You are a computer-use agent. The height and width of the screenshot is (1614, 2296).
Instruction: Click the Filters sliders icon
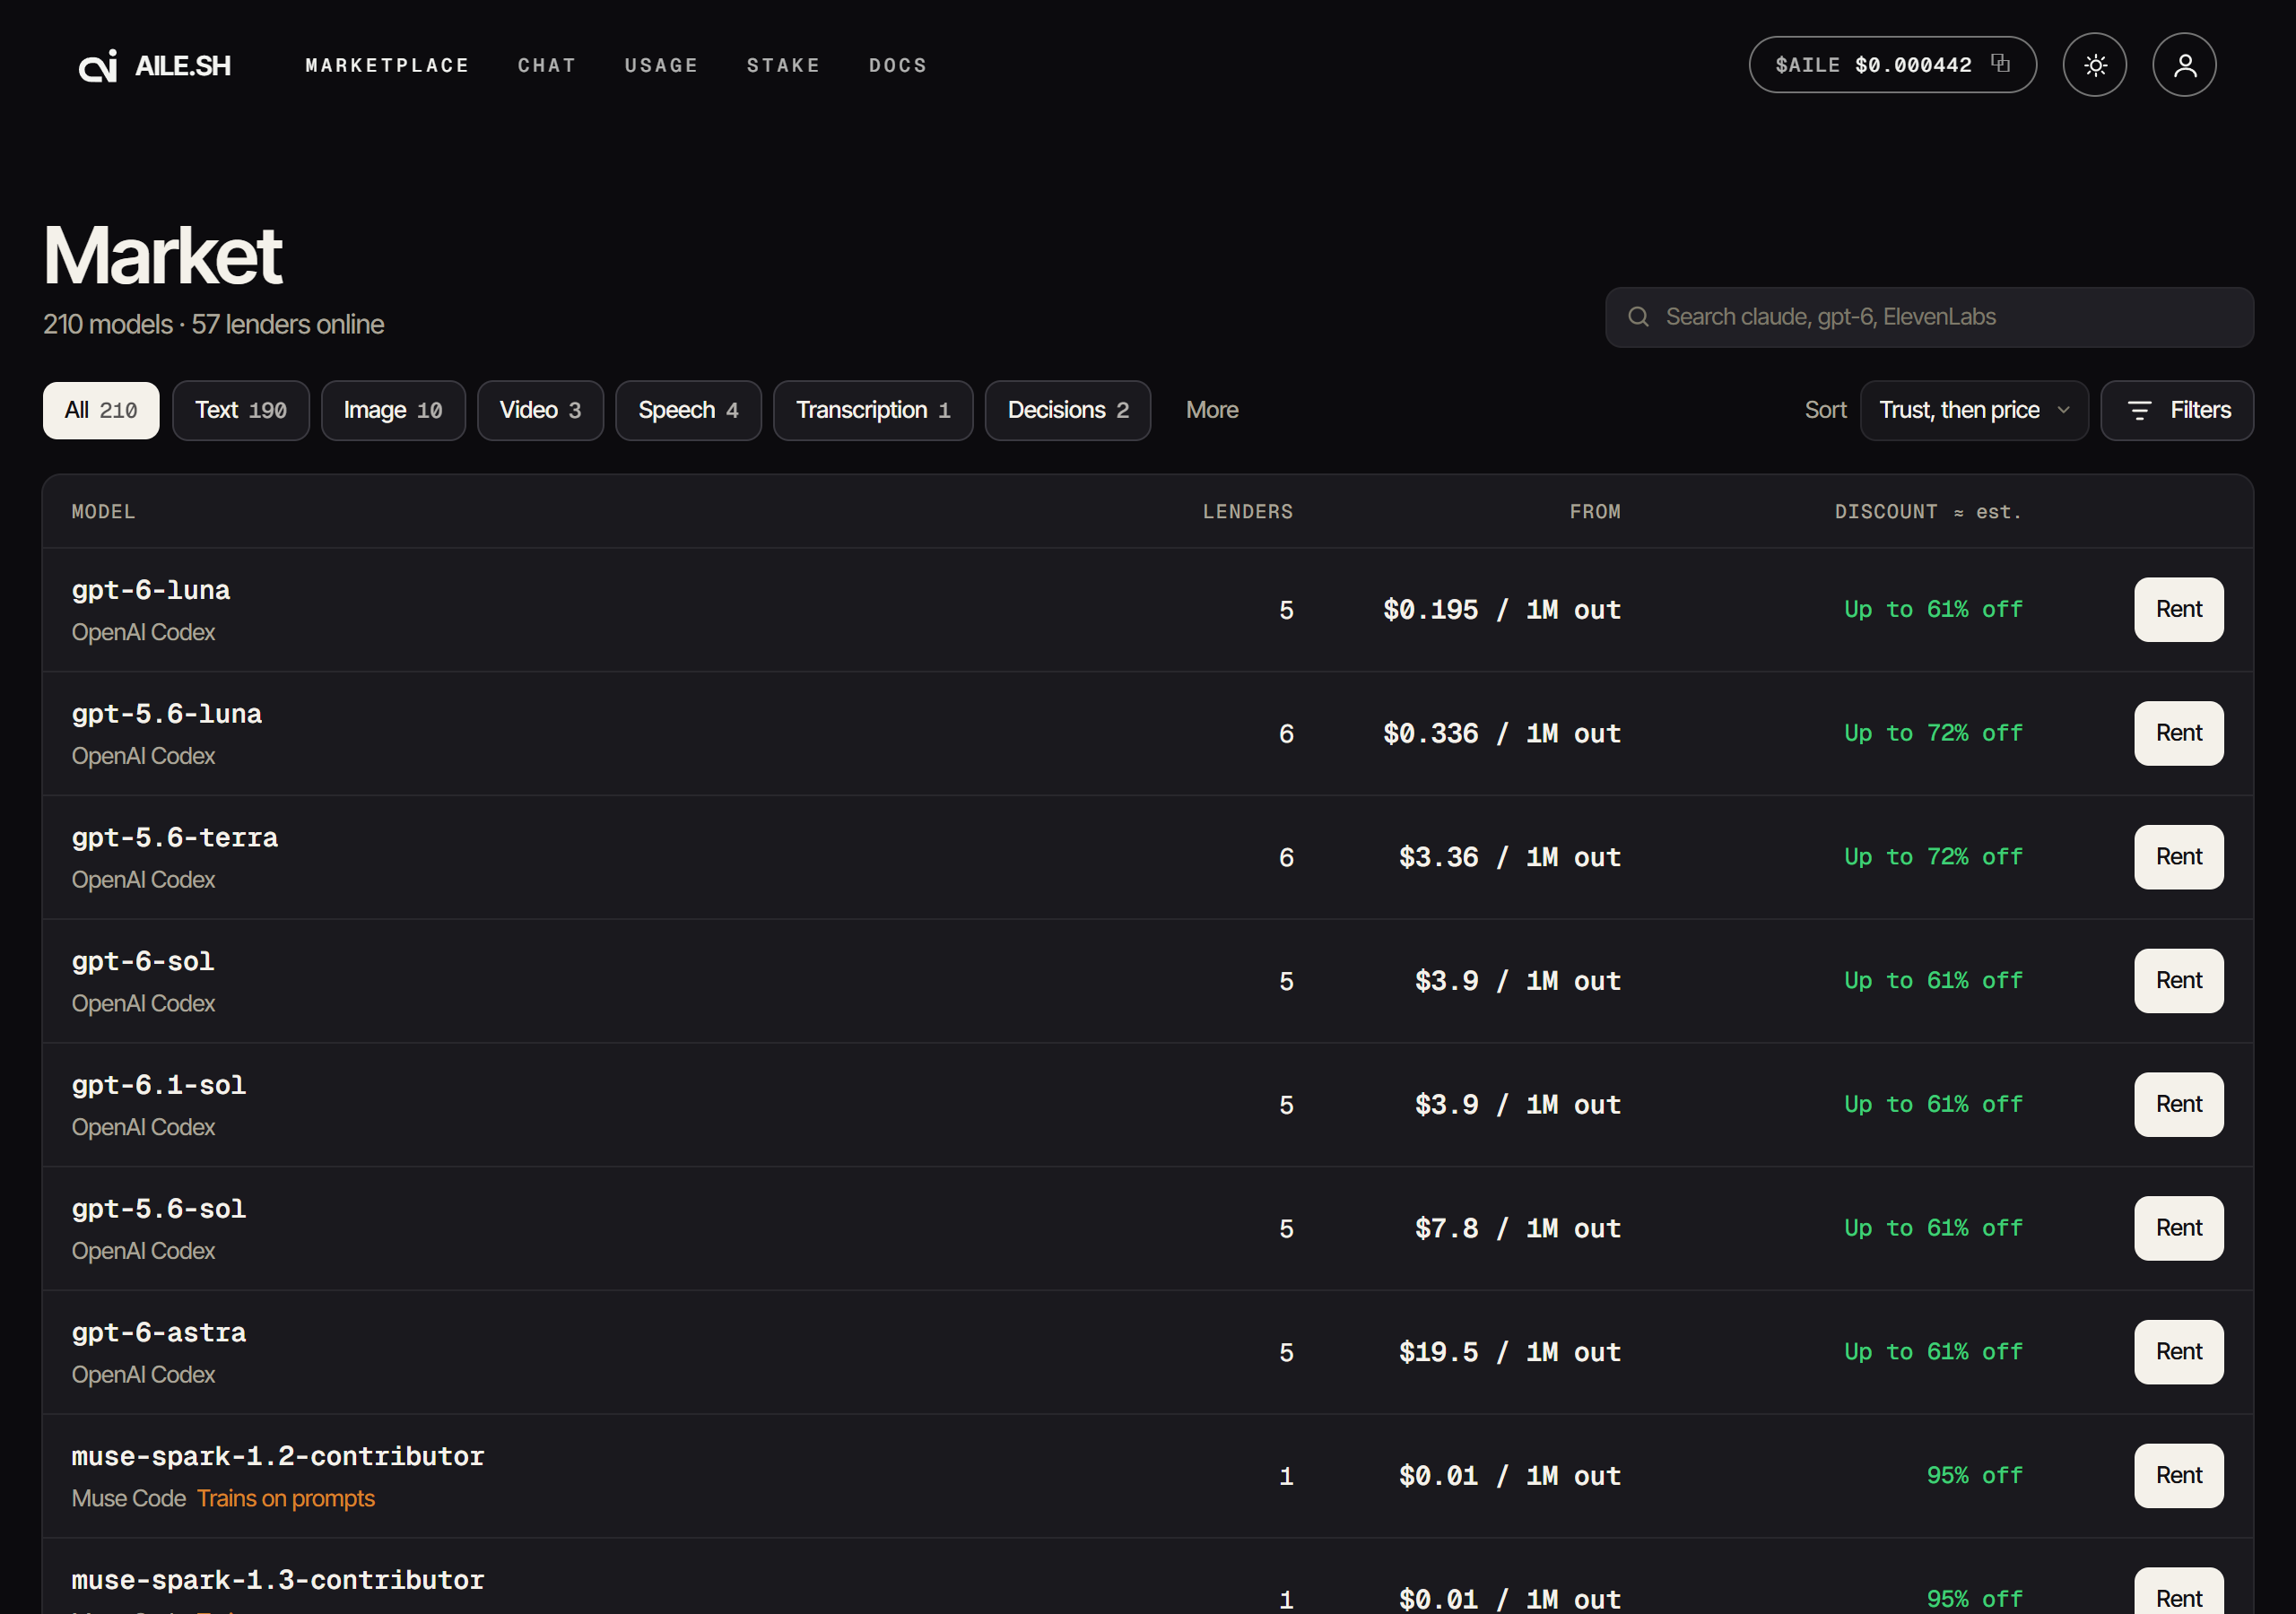[x=2139, y=410]
